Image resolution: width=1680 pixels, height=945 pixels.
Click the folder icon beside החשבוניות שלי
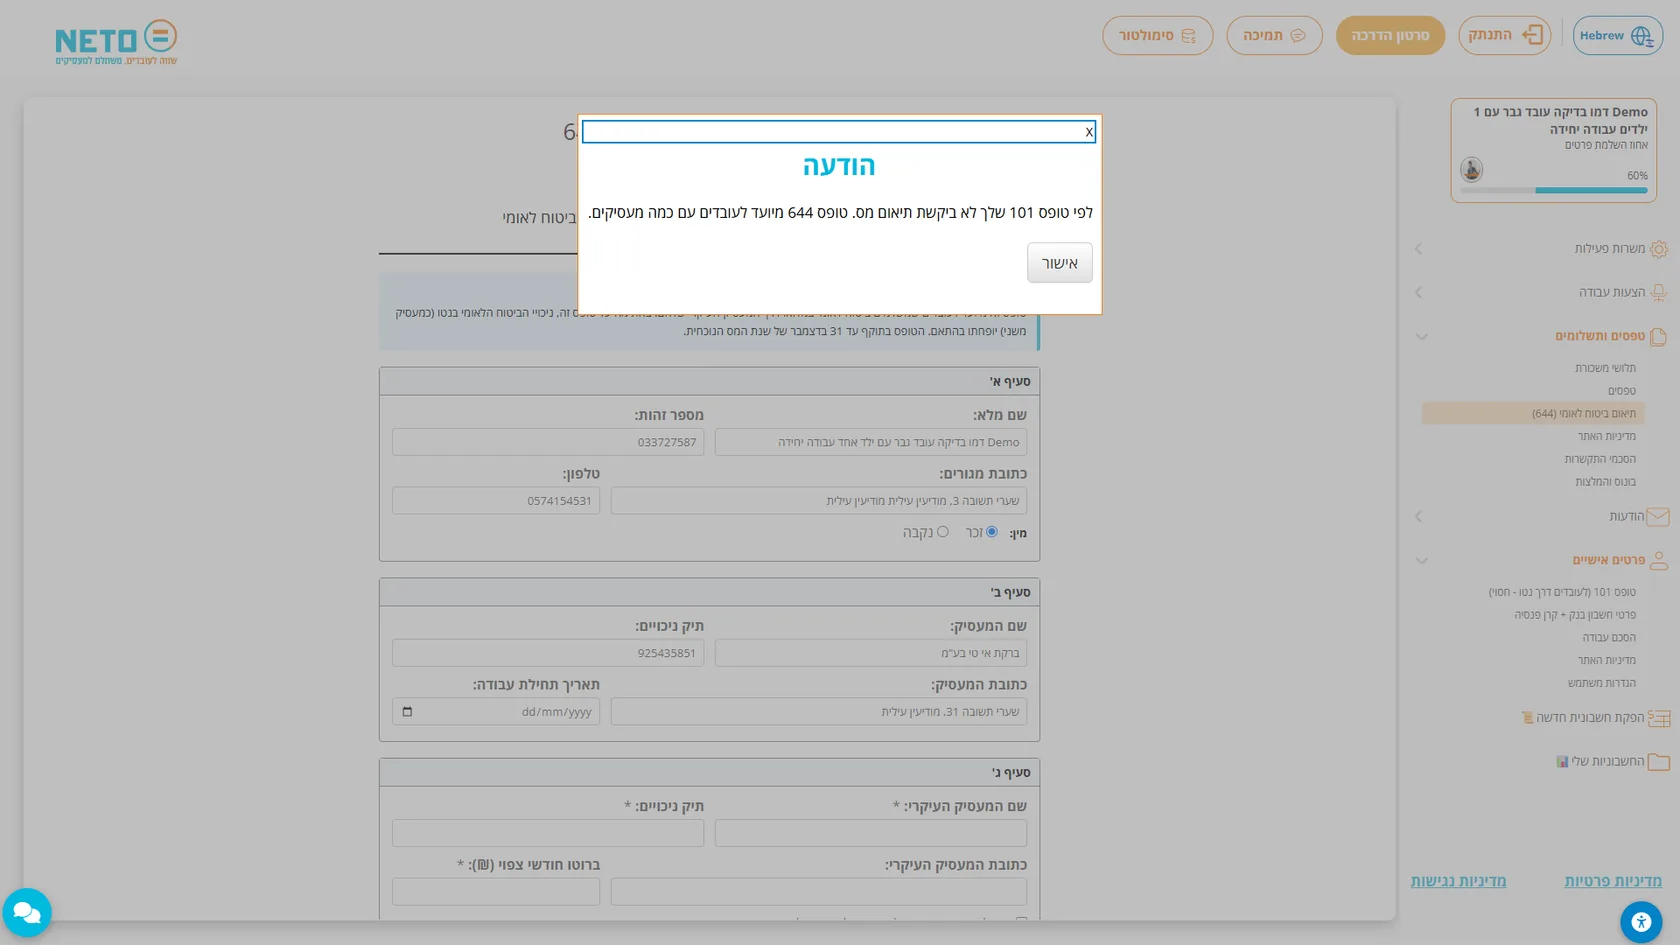tap(1659, 762)
